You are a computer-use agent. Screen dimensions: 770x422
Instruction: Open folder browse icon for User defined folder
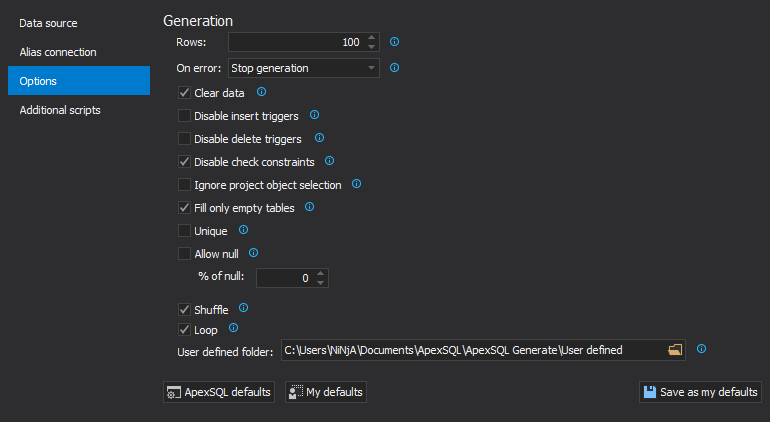[675, 350]
